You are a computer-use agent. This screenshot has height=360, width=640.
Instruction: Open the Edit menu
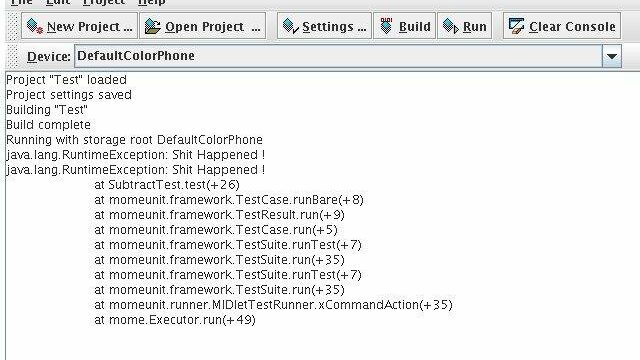point(58,2)
